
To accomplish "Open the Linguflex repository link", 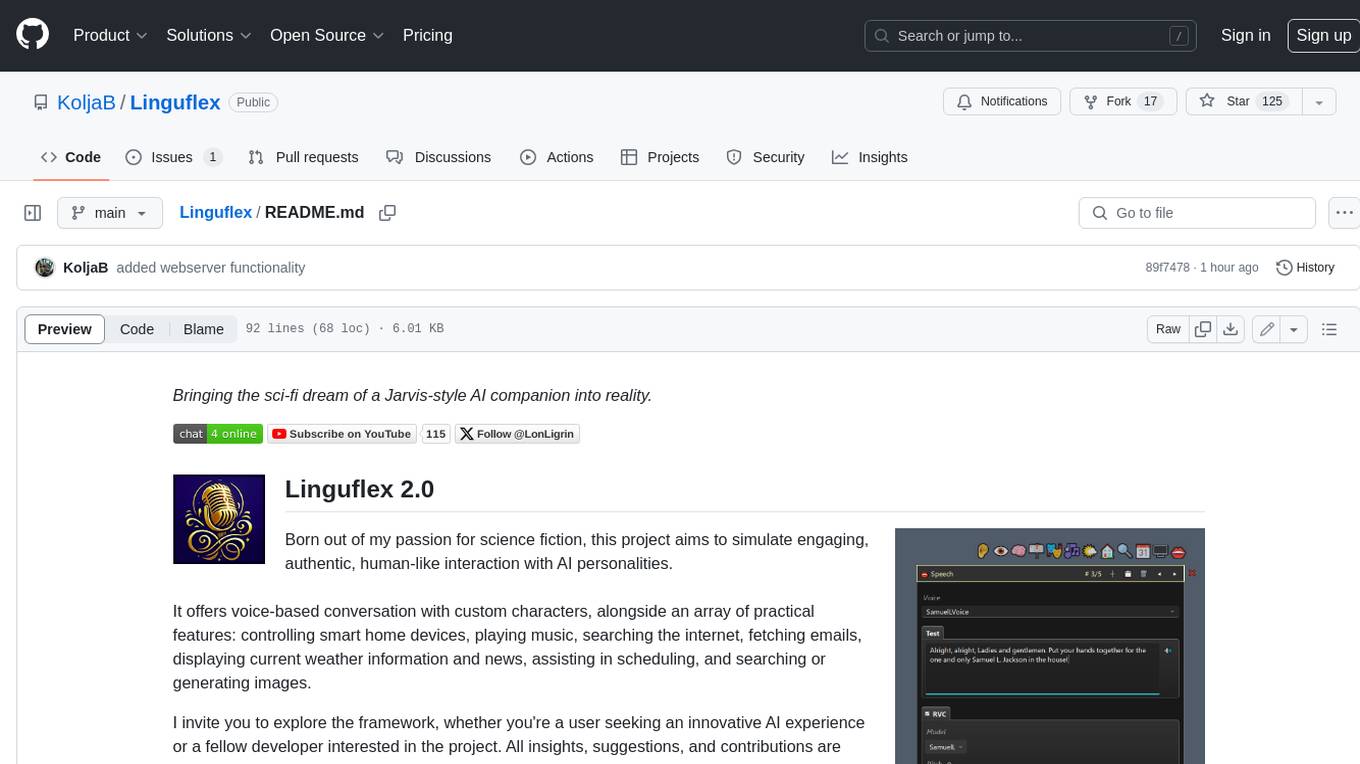I will coord(175,102).
